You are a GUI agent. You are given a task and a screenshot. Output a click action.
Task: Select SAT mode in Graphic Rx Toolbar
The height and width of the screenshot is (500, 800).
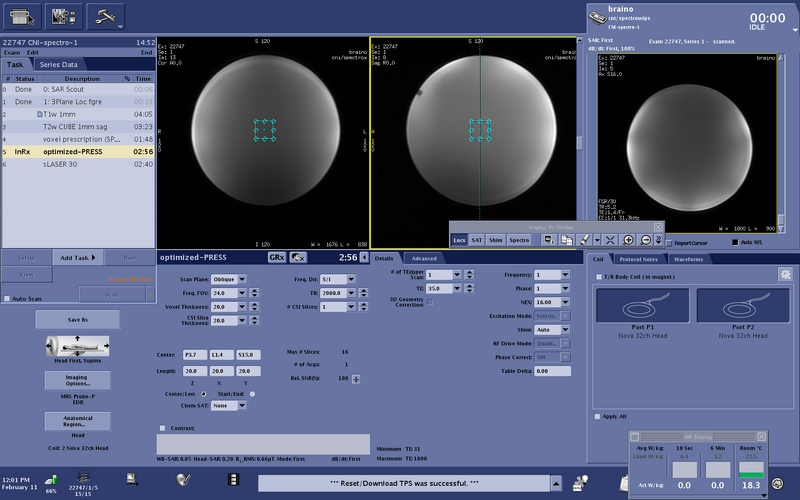coord(477,240)
